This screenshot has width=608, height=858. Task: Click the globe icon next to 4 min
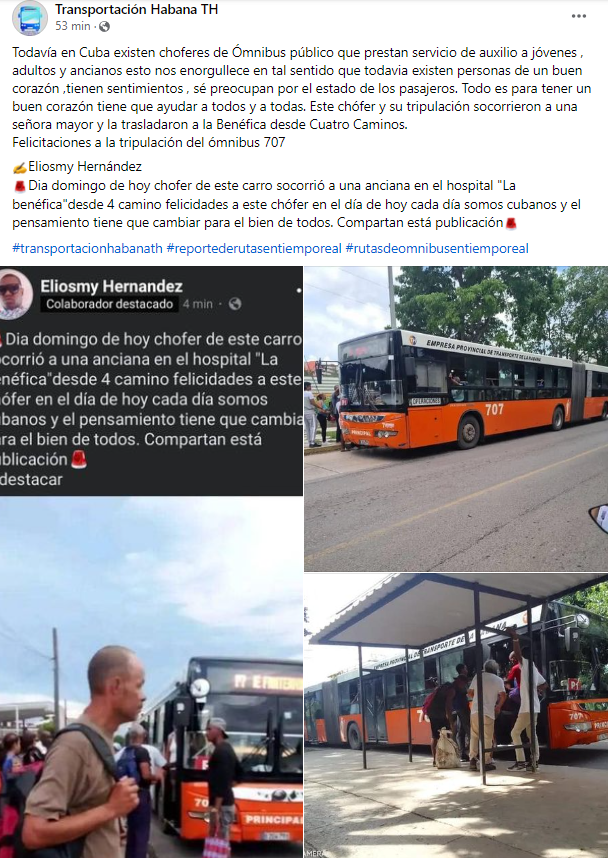(x=235, y=304)
